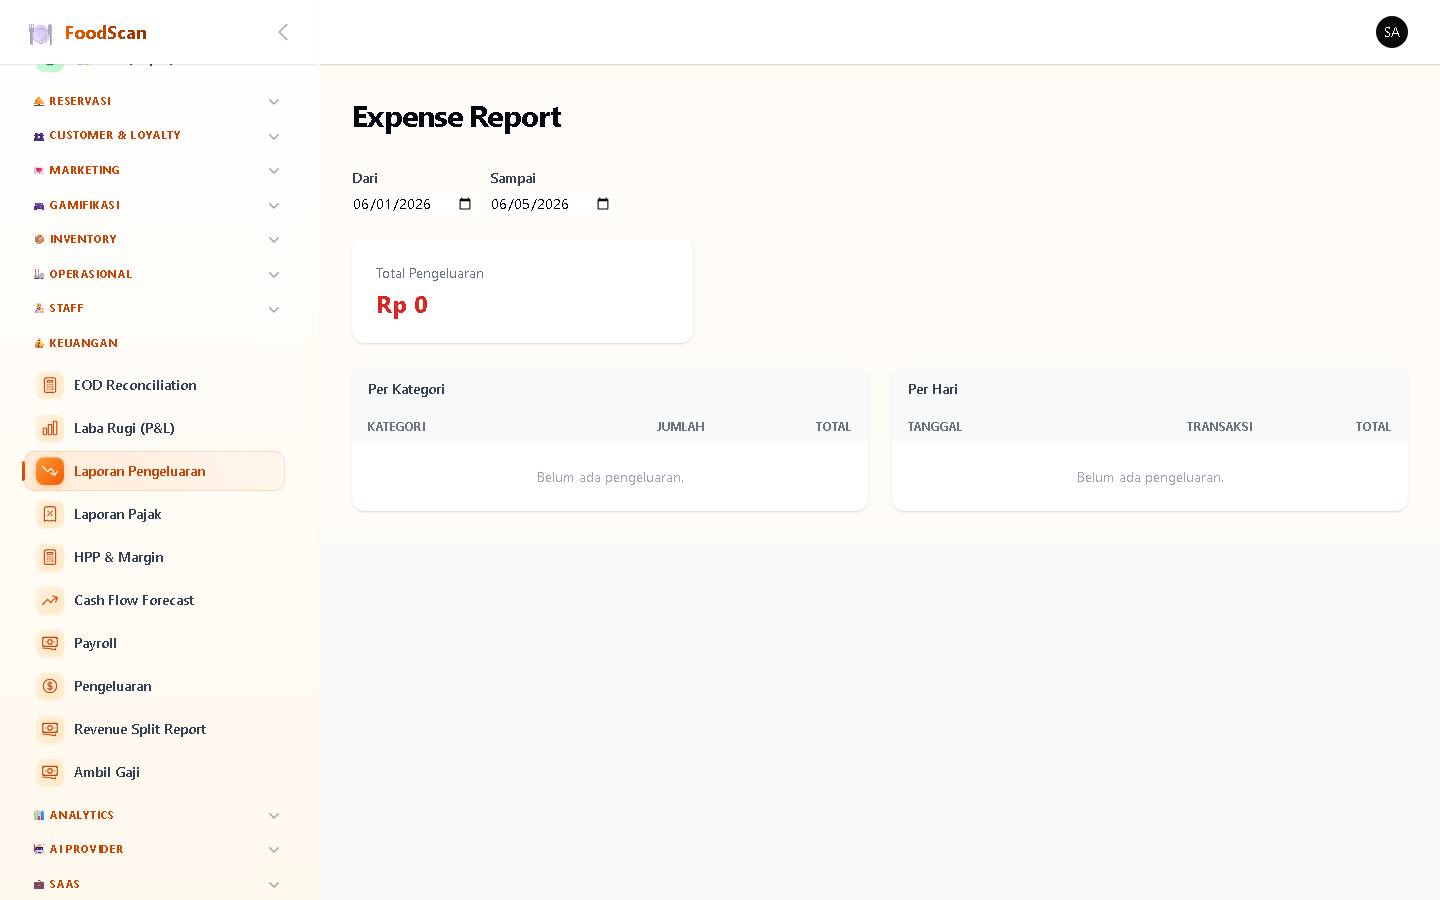Click the Pengeluaran dollar coin icon
This screenshot has width=1440, height=900.
50,686
